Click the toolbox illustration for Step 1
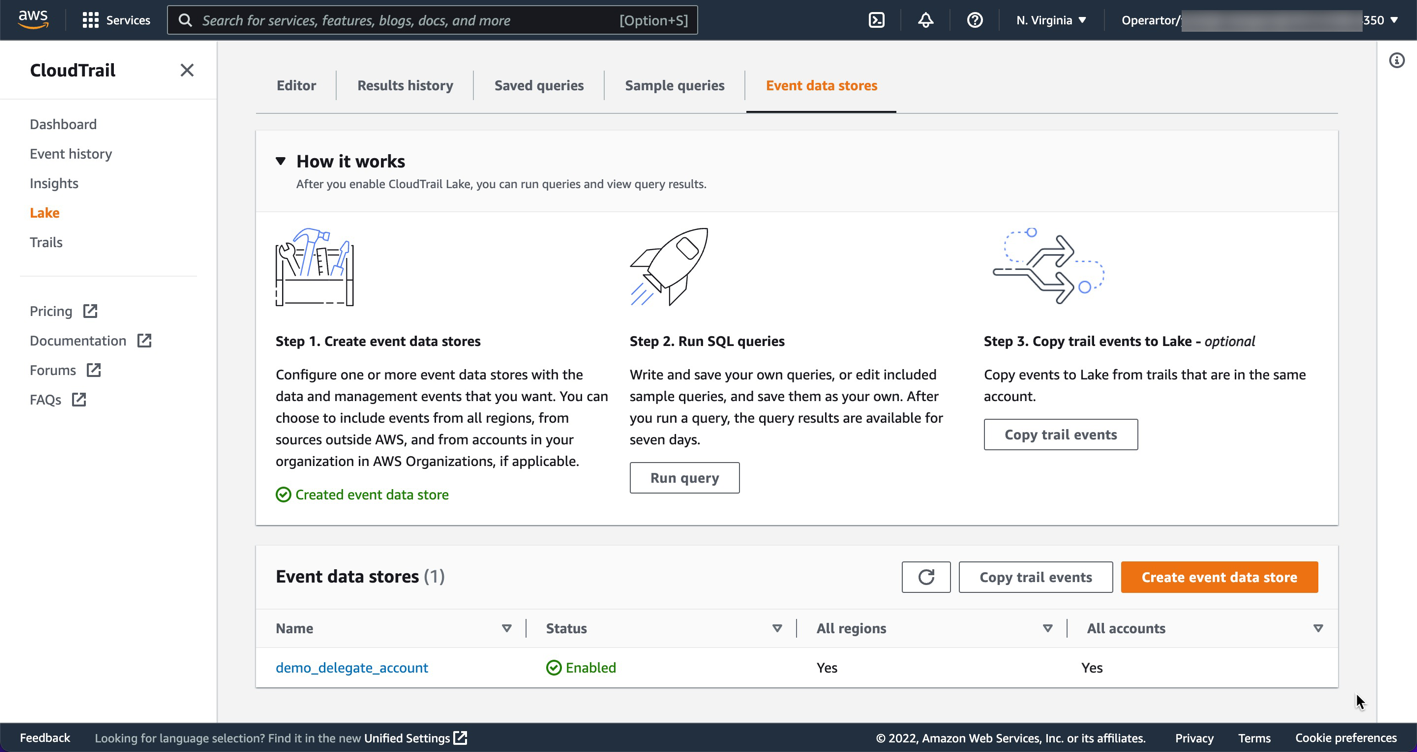Image resolution: width=1417 pixels, height=752 pixels. coord(315,267)
